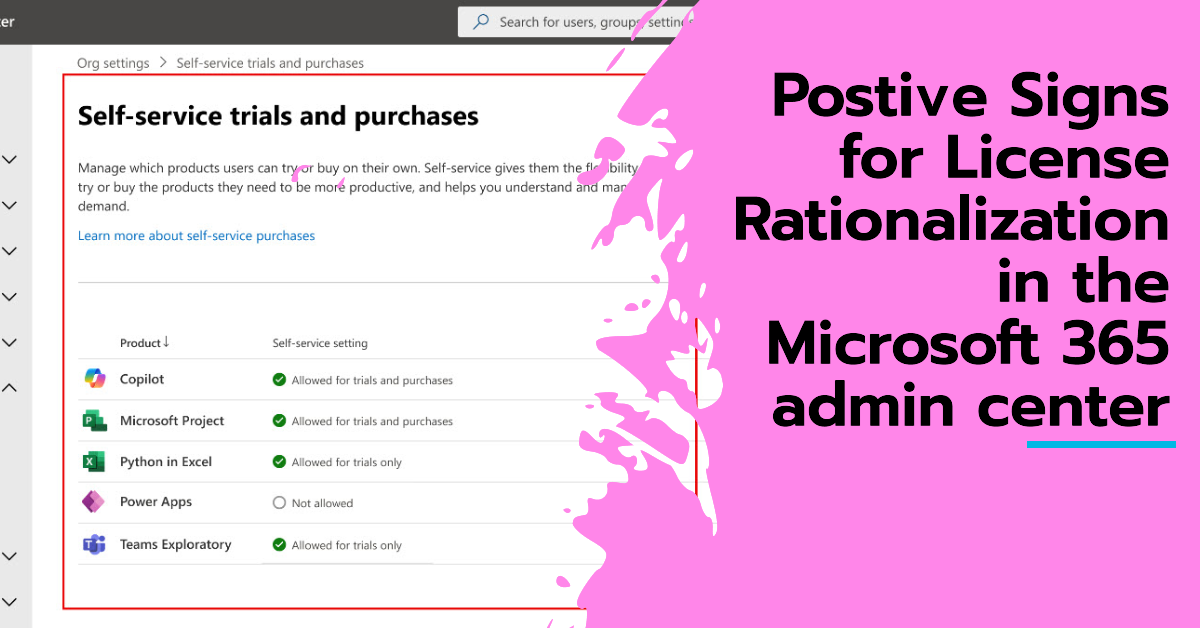1200x628 pixels.
Task: Go to Org settings breadcrumb
Action: click(x=113, y=63)
